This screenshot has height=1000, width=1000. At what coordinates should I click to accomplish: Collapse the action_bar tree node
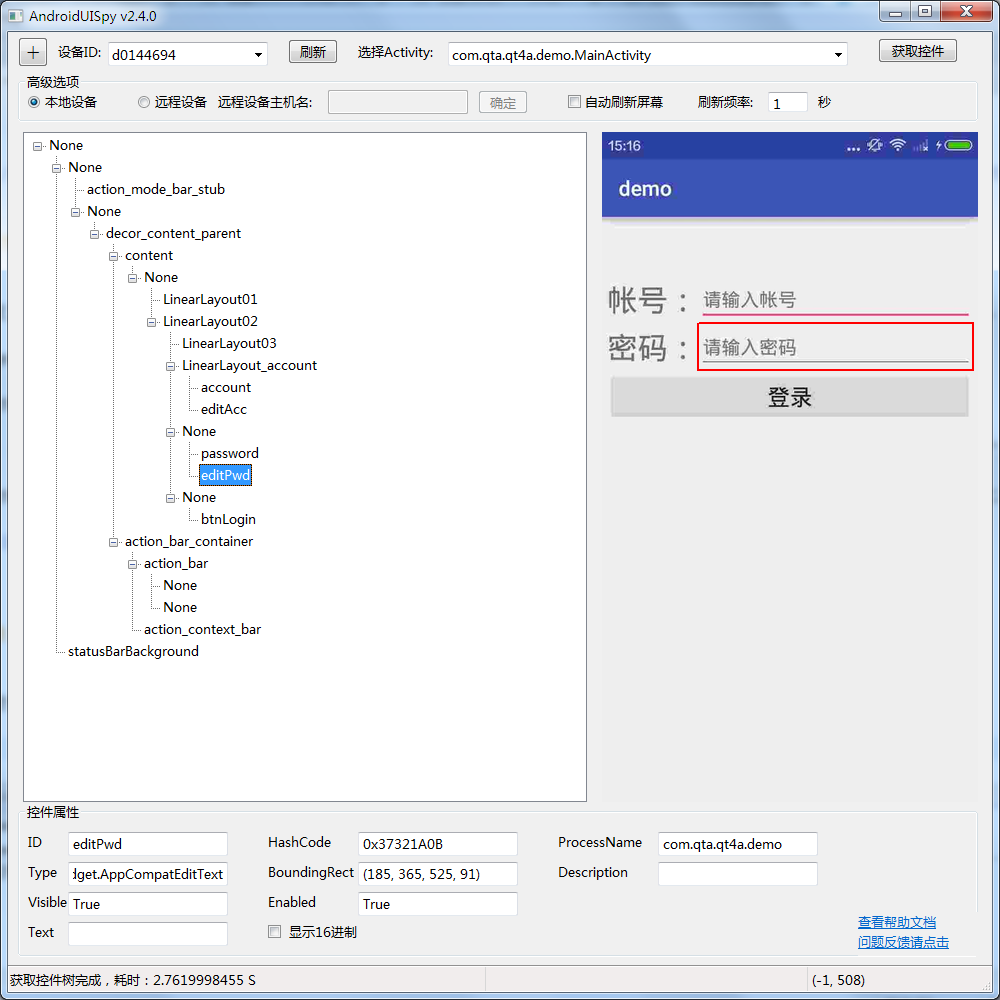point(133,564)
